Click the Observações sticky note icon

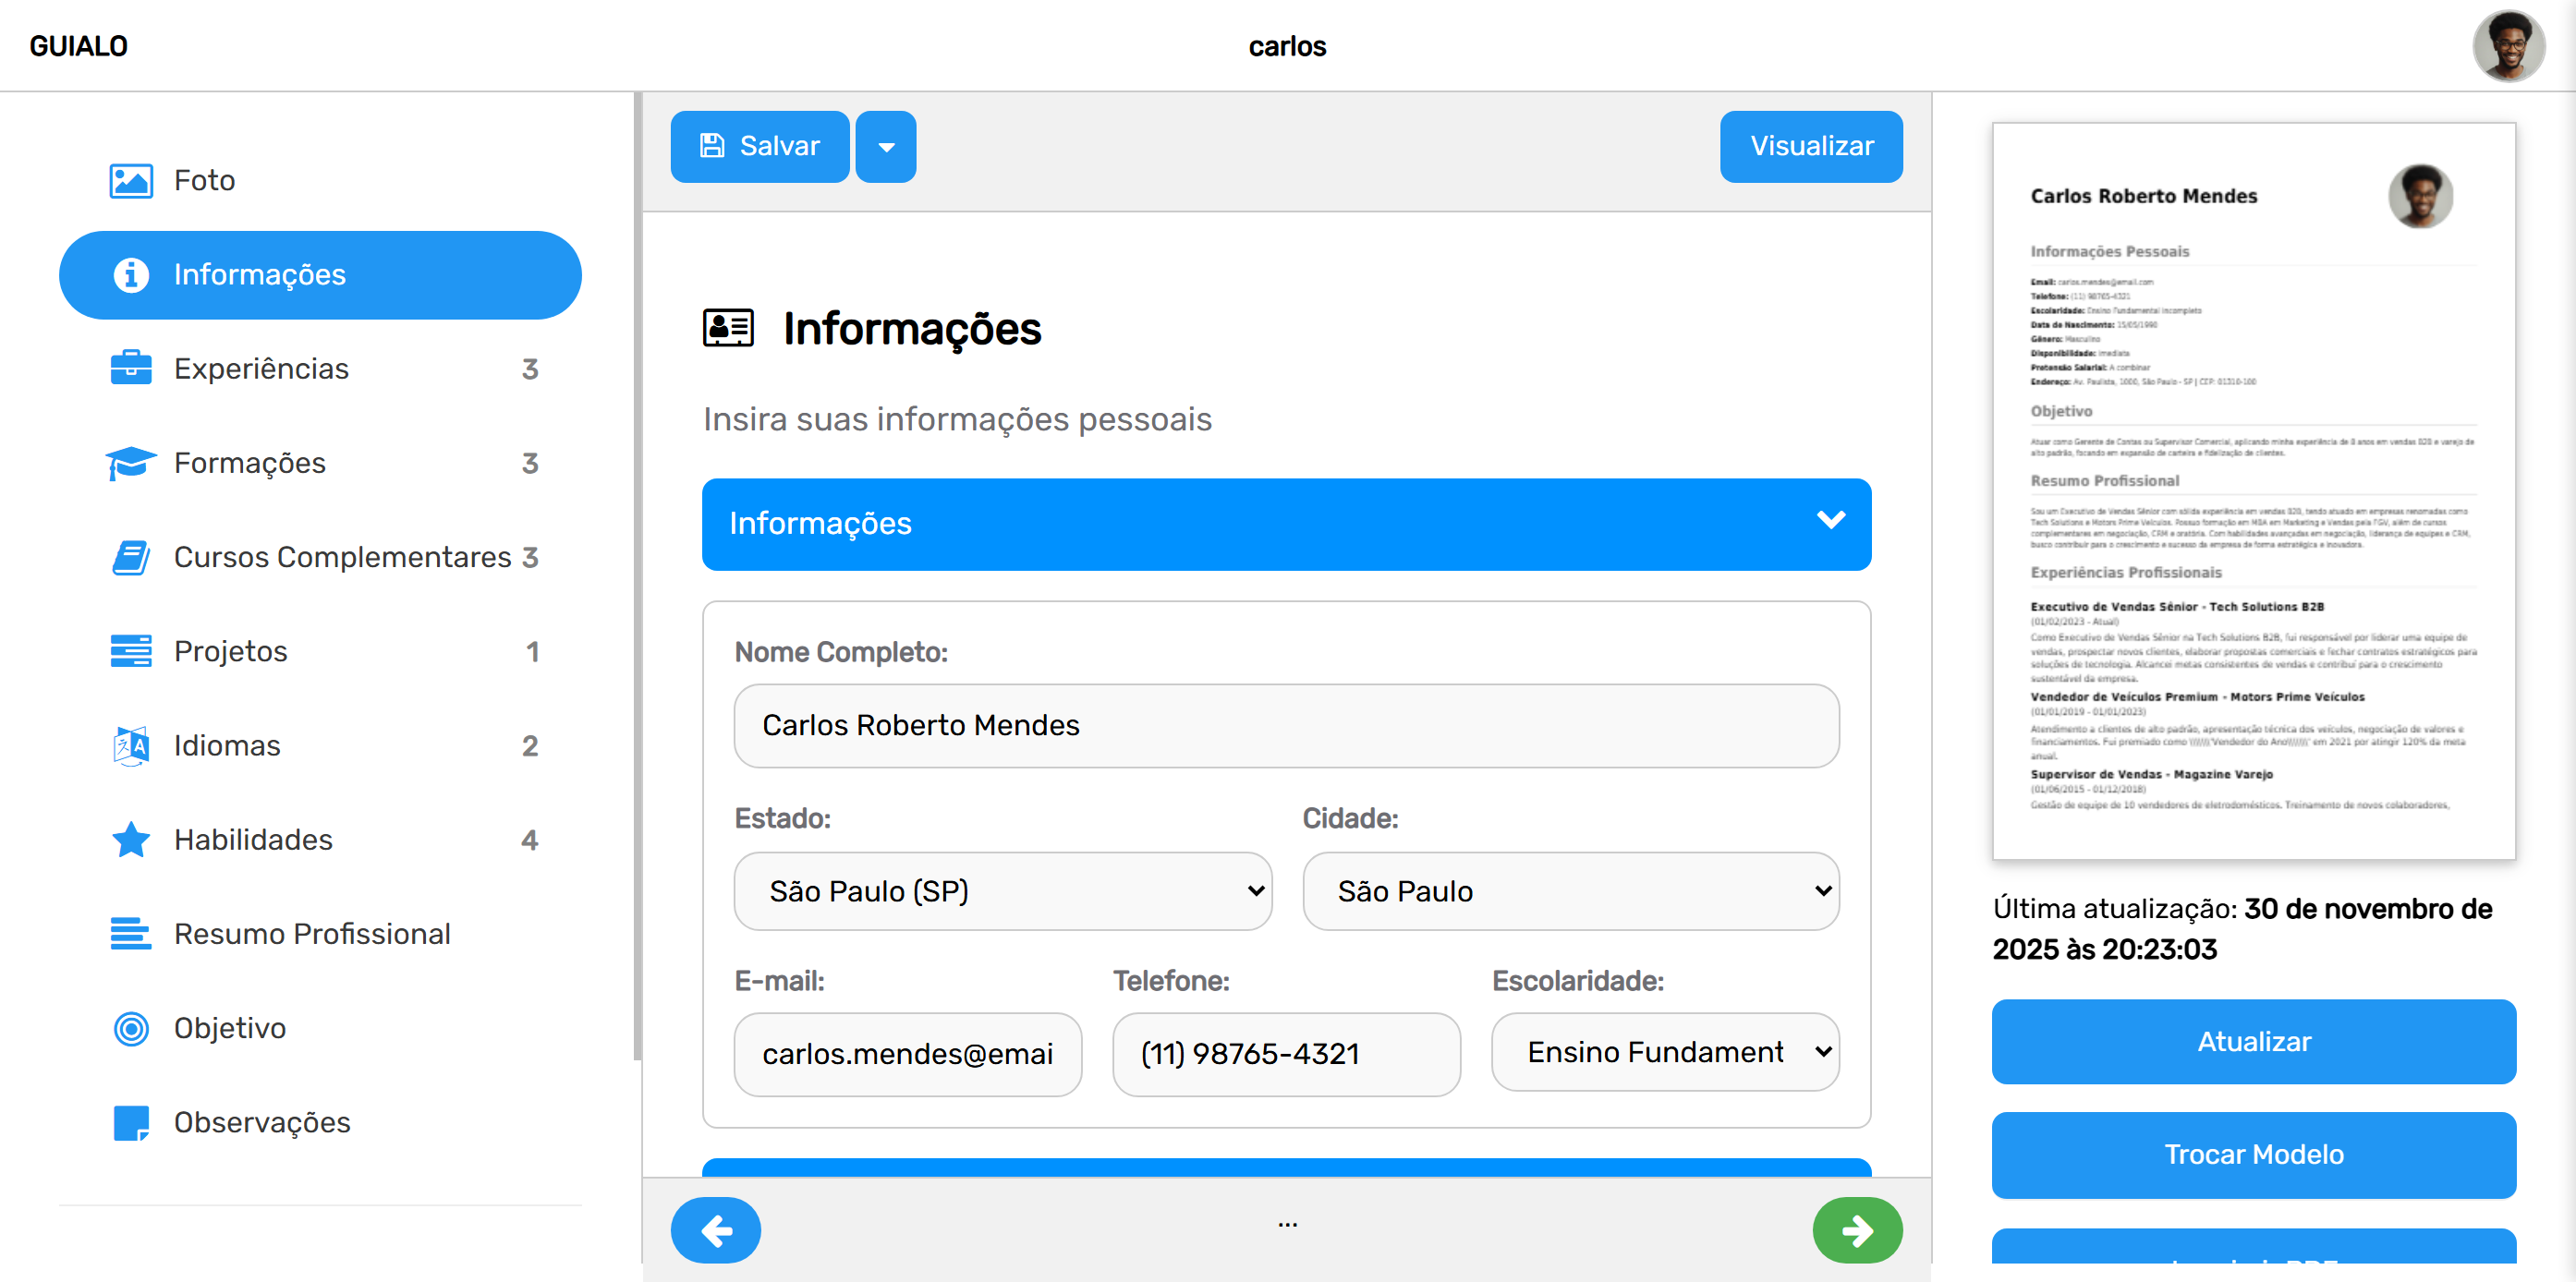pos(131,1122)
